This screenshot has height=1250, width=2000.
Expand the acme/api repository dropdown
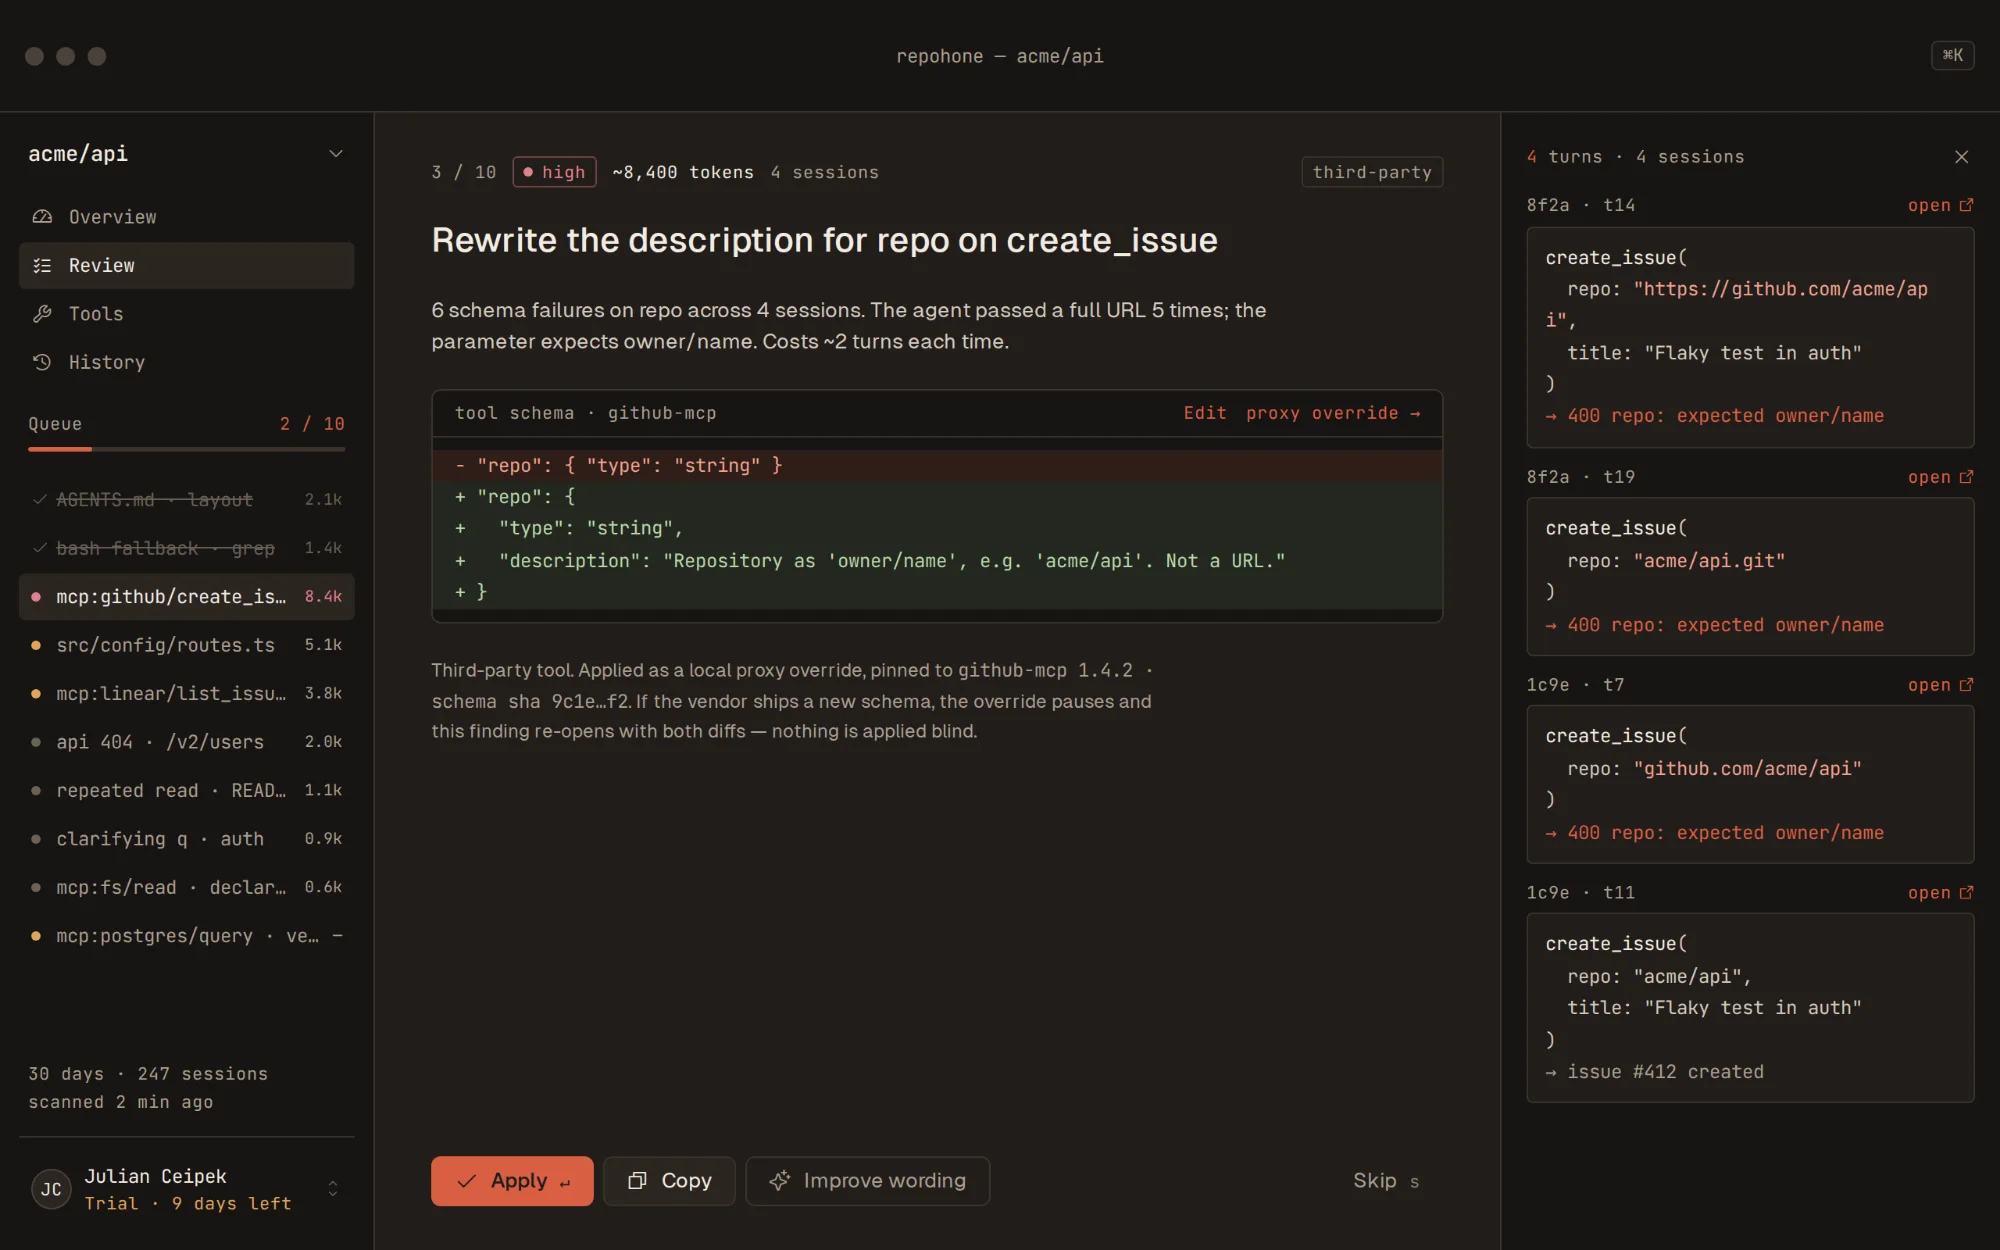point(336,154)
